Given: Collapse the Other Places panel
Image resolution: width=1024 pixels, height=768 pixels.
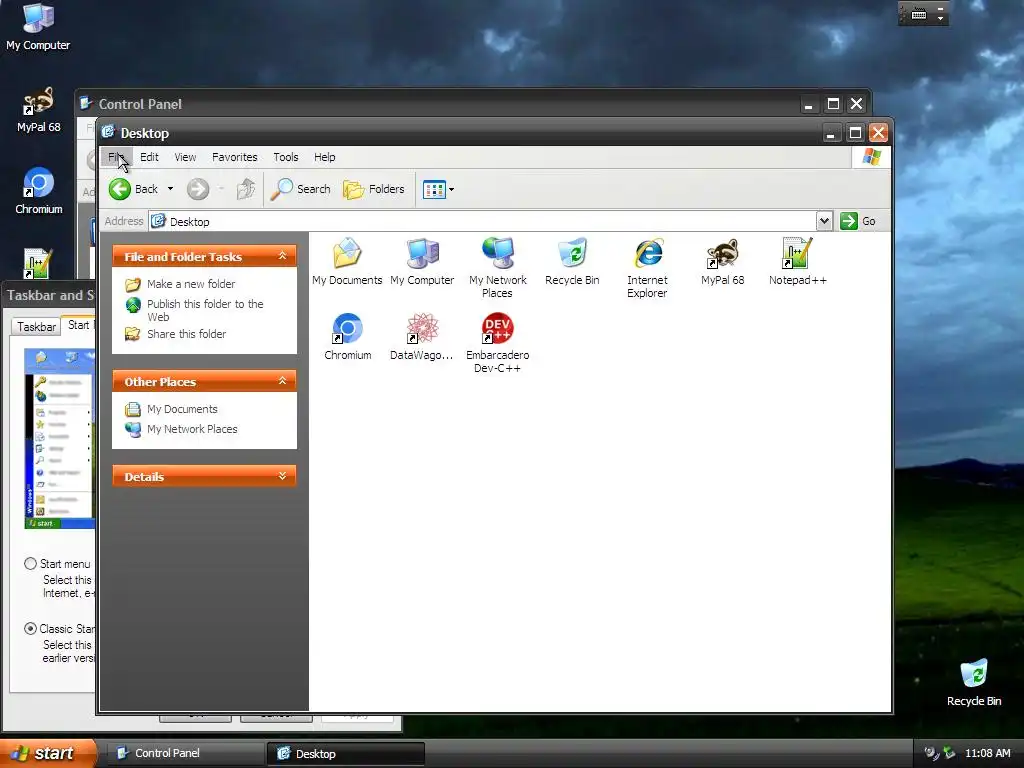Looking at the screenshot, I should point(282,381).
